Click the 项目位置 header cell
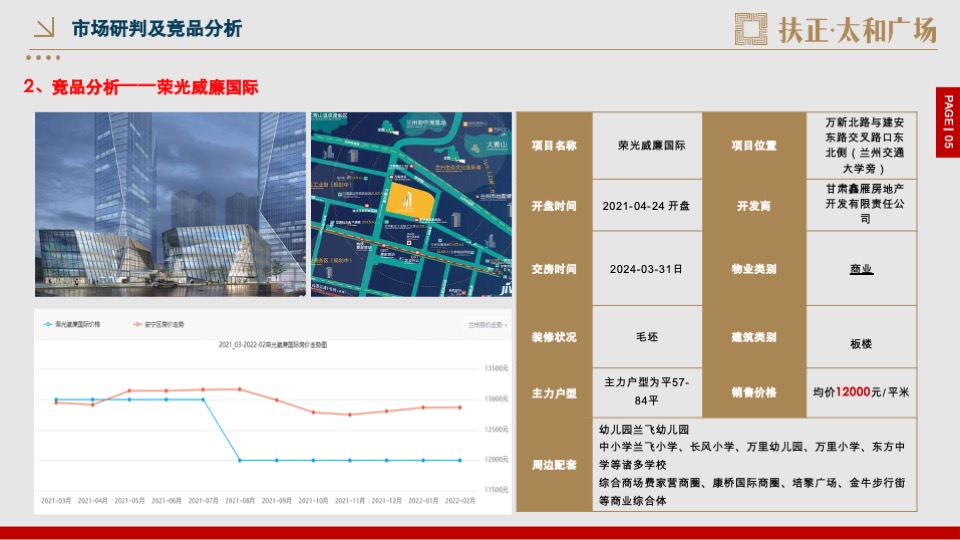 click(x=754, y=145)
